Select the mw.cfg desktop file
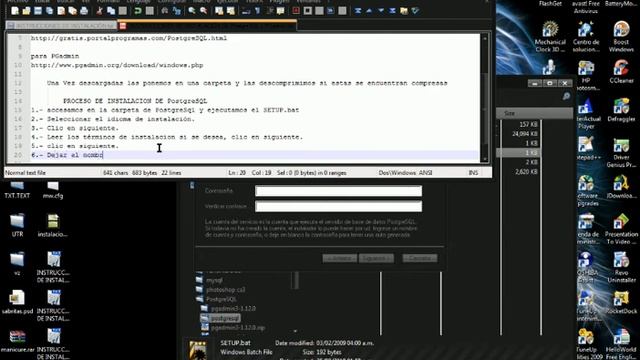 [x=53, y=190]
